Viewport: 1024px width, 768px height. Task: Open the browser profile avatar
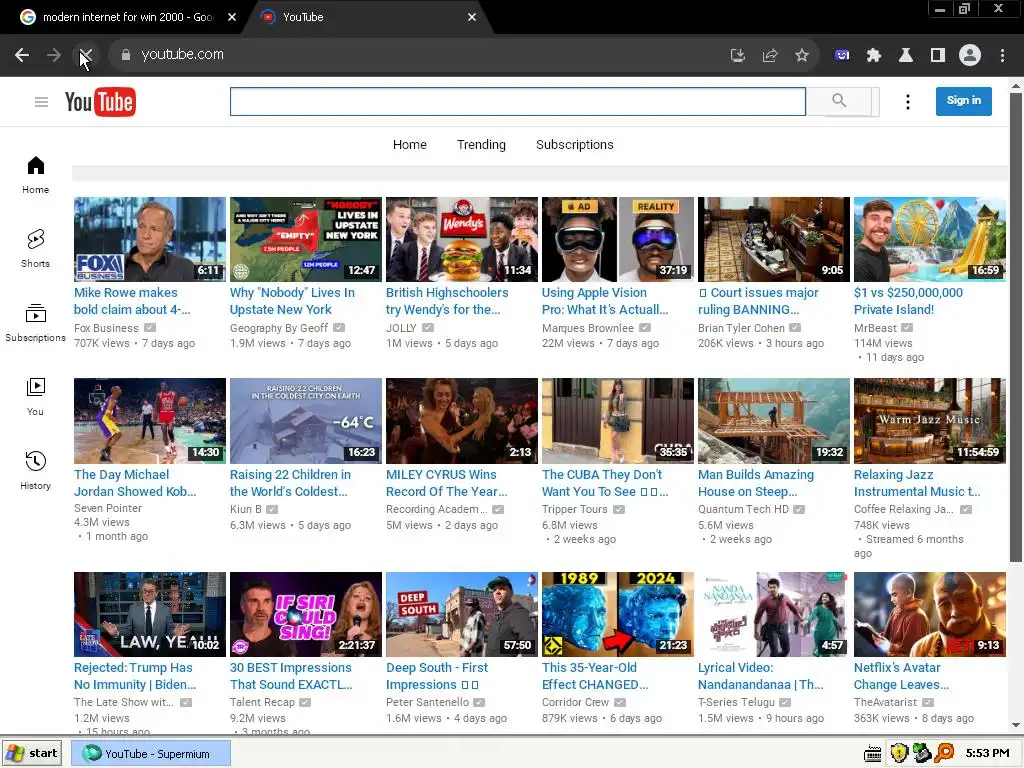coord(970,56)
